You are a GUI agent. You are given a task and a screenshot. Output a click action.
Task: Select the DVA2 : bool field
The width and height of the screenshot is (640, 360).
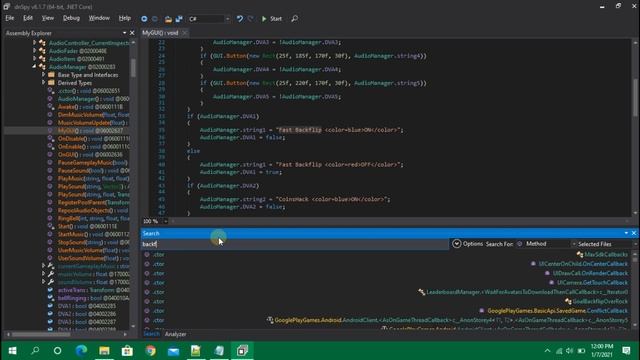click(x=87, y=314)
